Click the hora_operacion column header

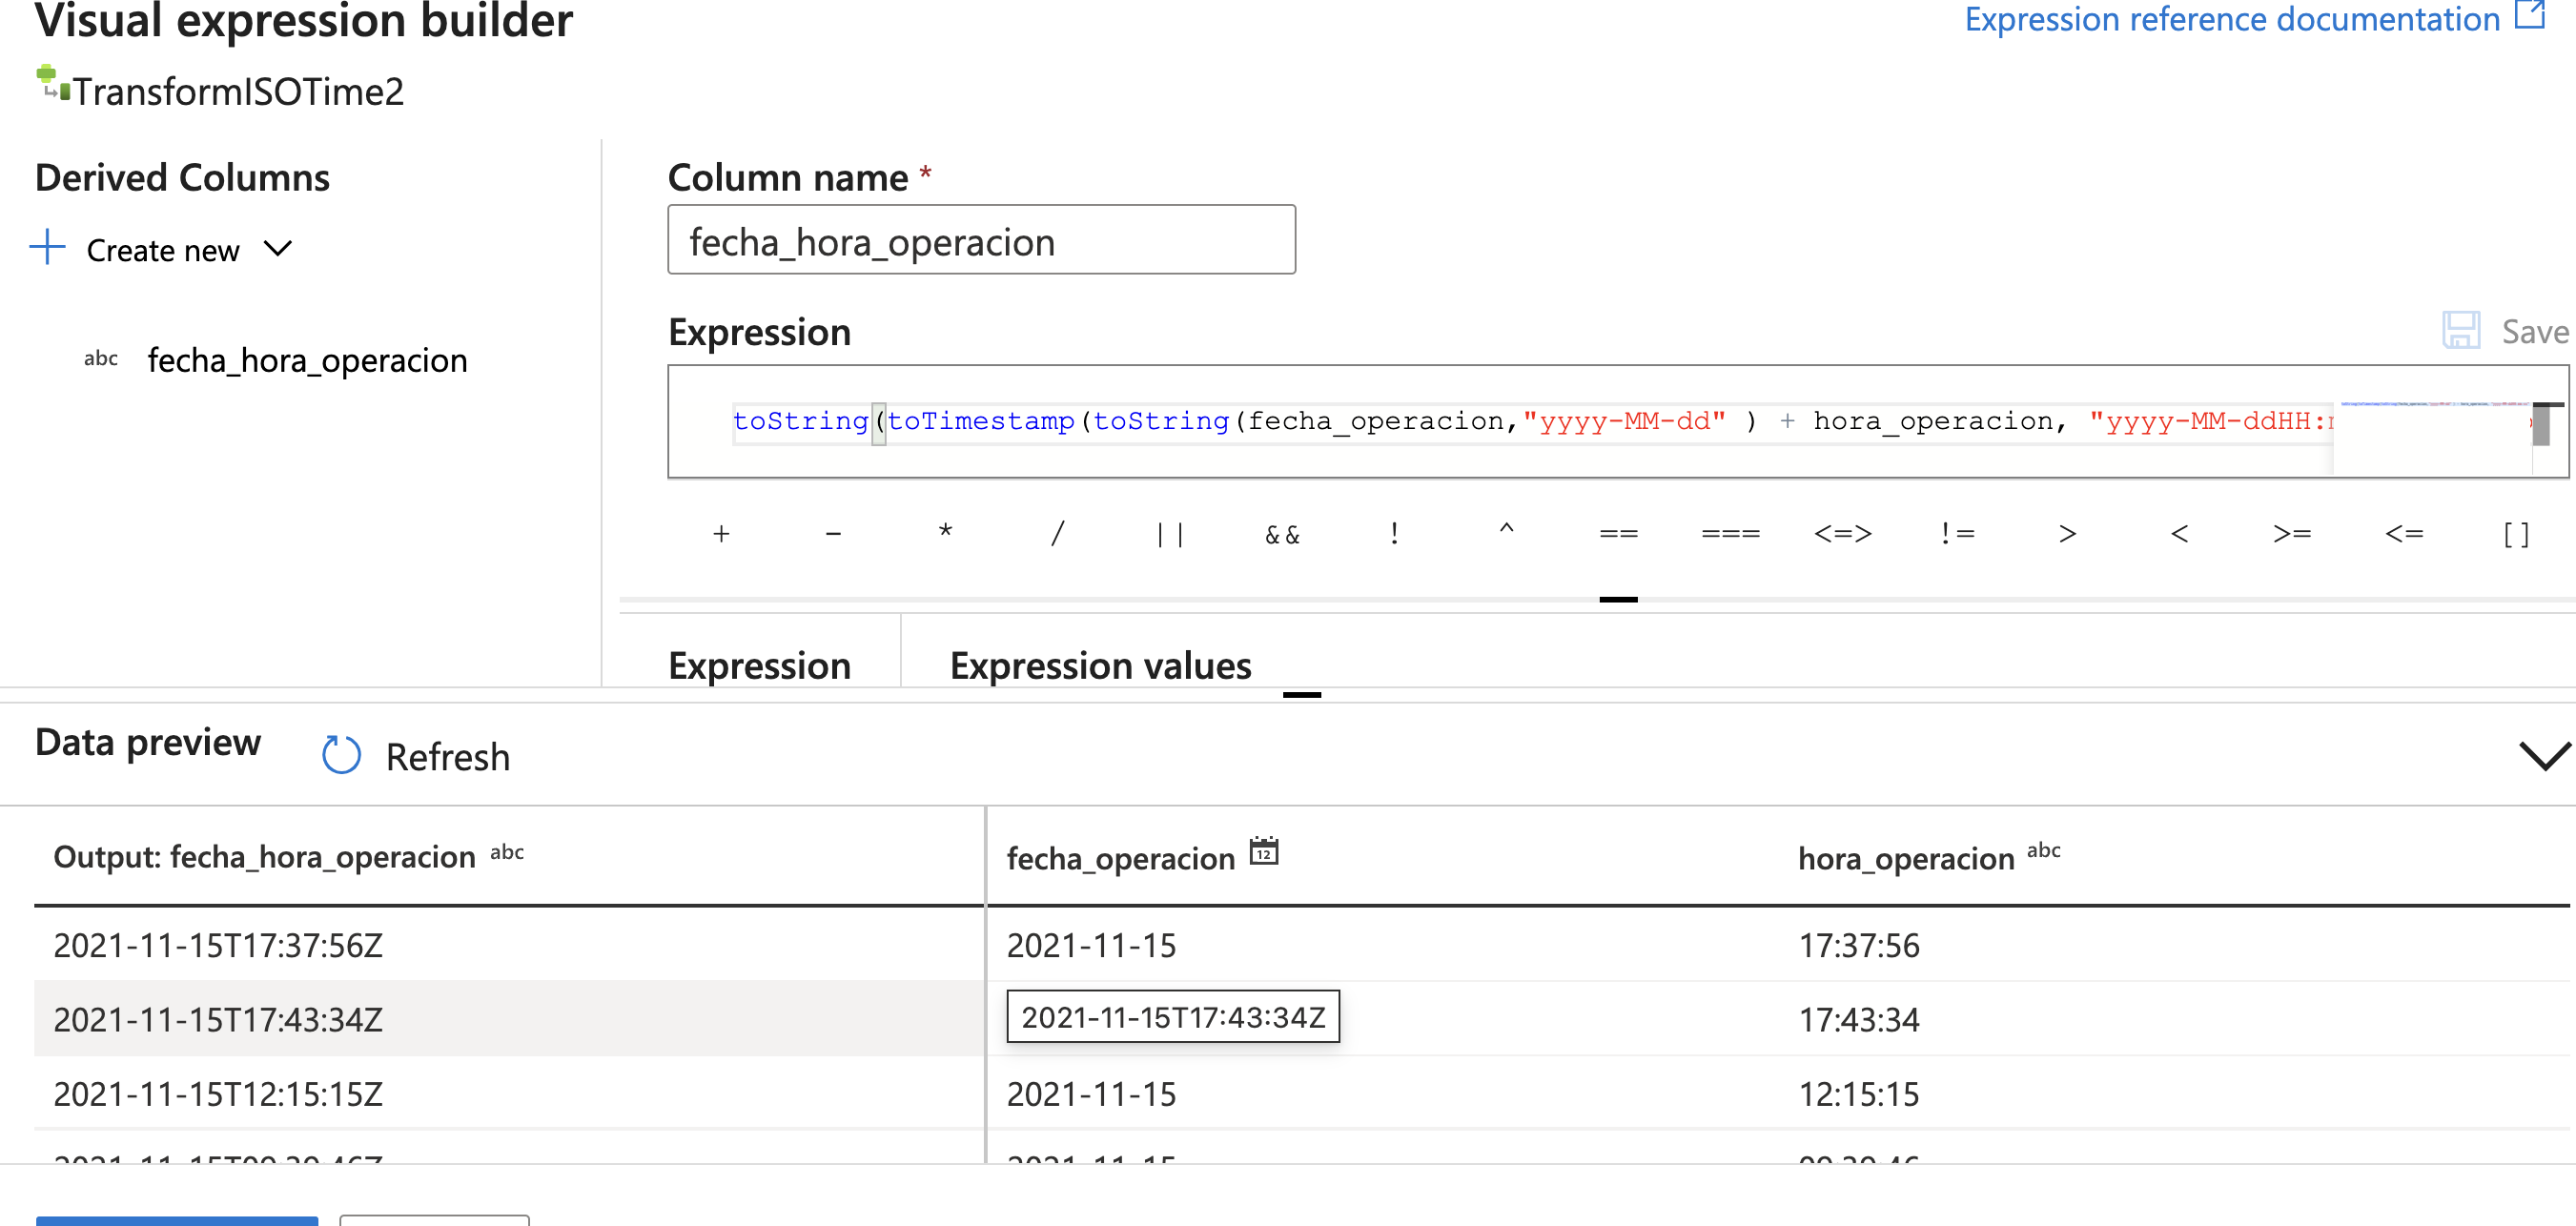coord(1905,858)
